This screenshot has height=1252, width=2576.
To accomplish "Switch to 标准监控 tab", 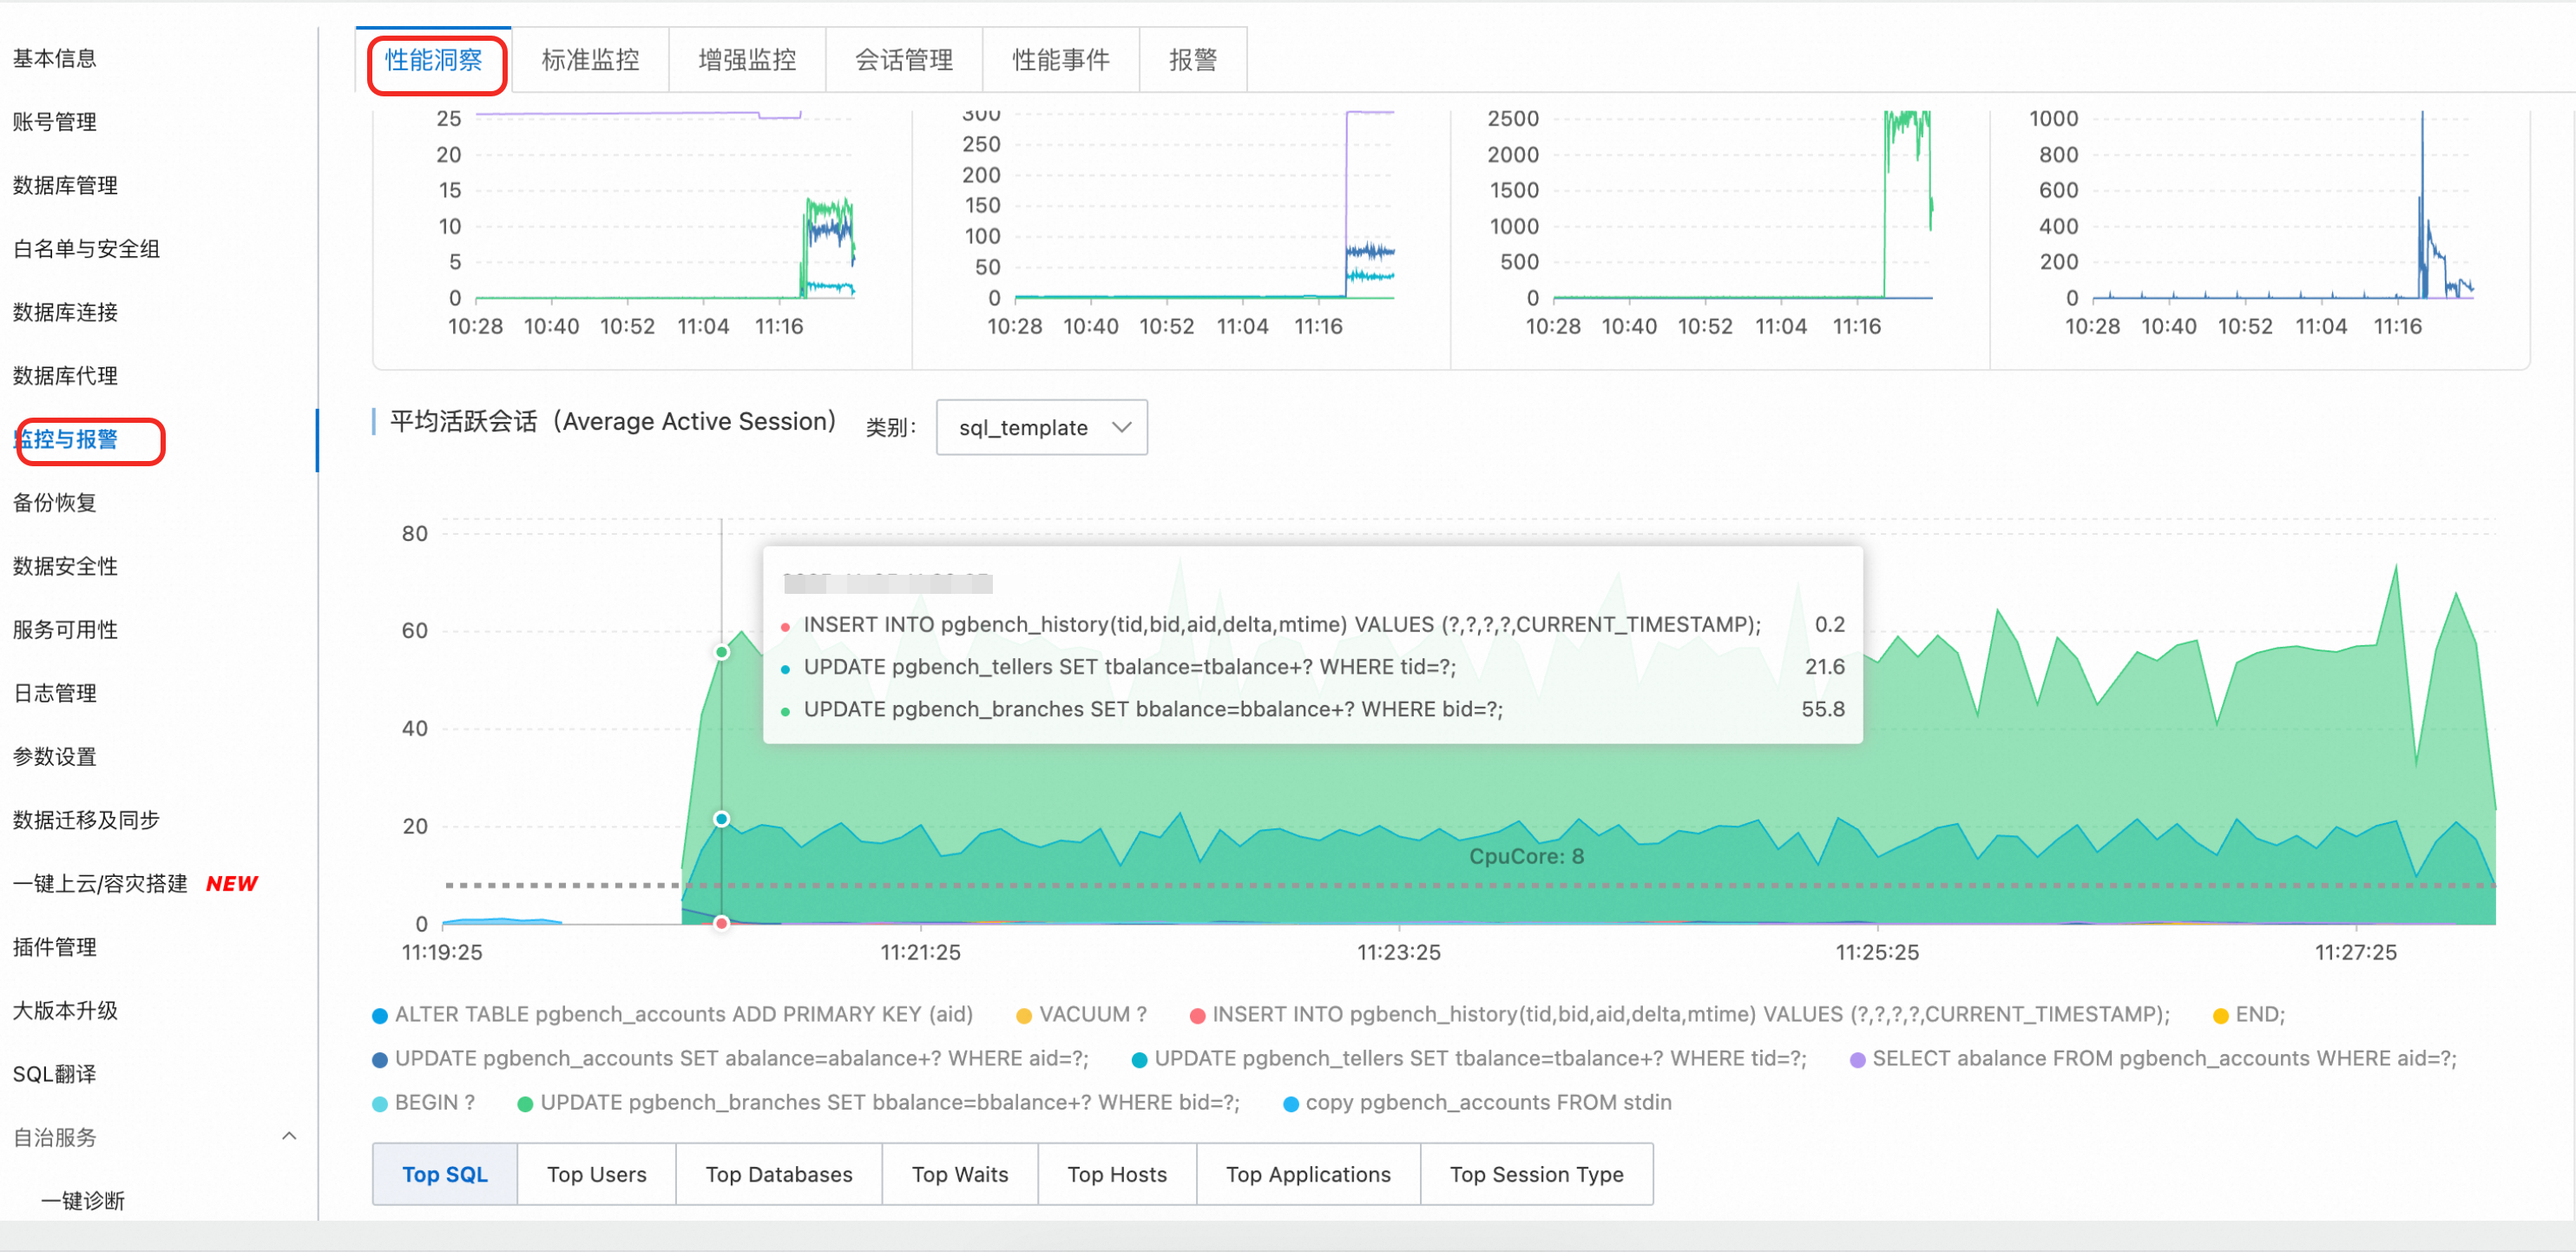I will tap(590, 60).
